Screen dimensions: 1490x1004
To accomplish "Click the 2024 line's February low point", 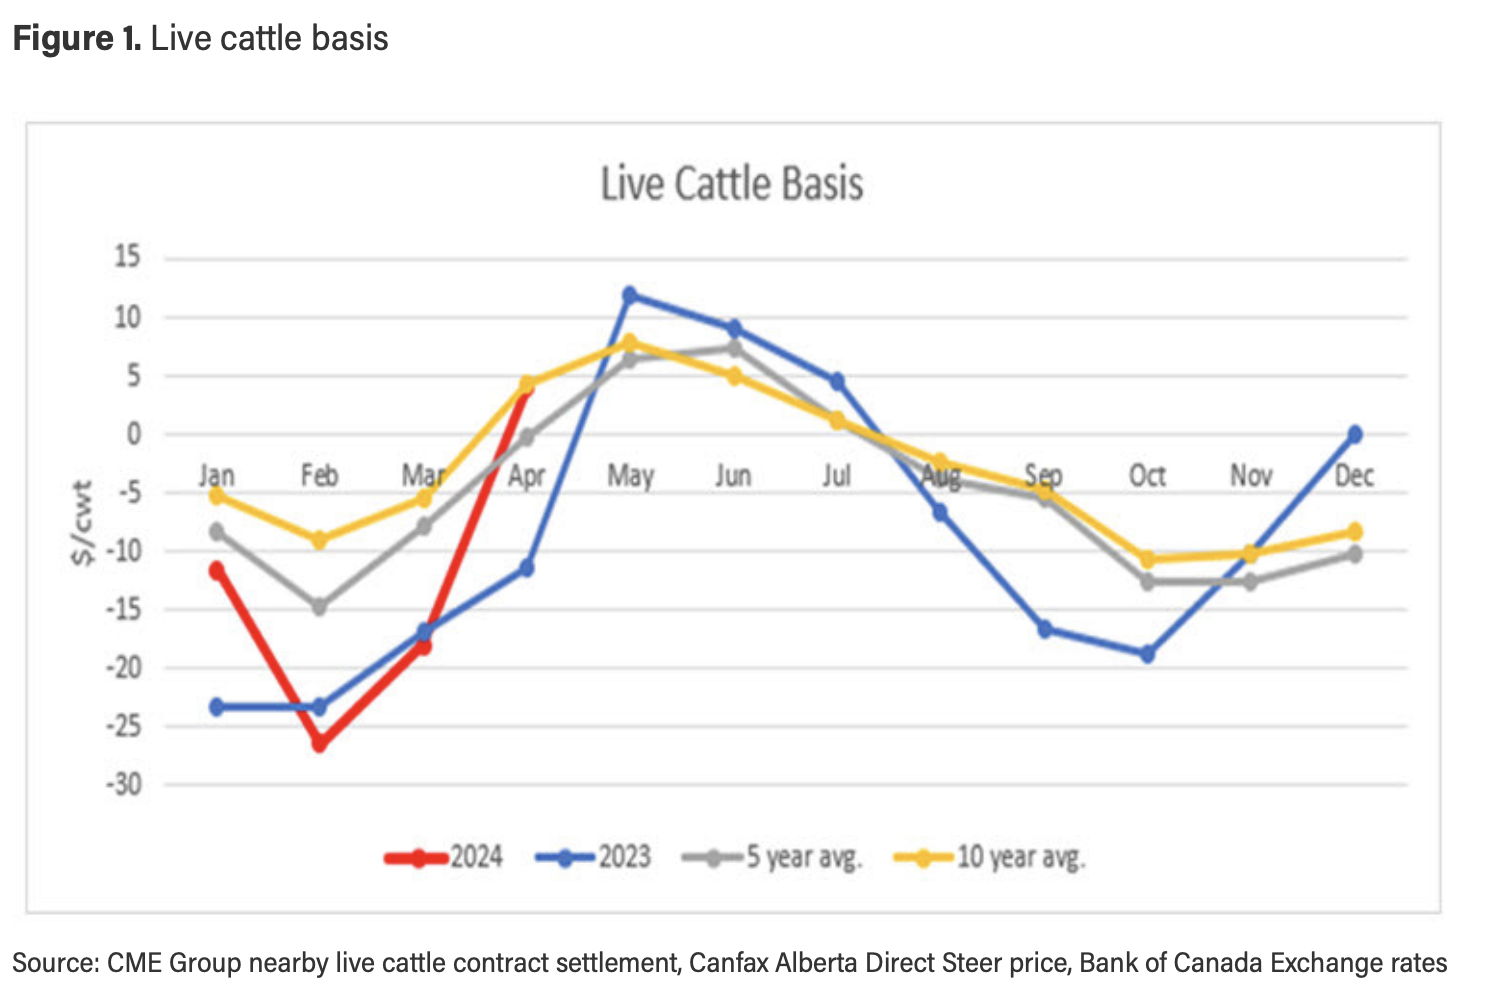I will pos(320,744).
